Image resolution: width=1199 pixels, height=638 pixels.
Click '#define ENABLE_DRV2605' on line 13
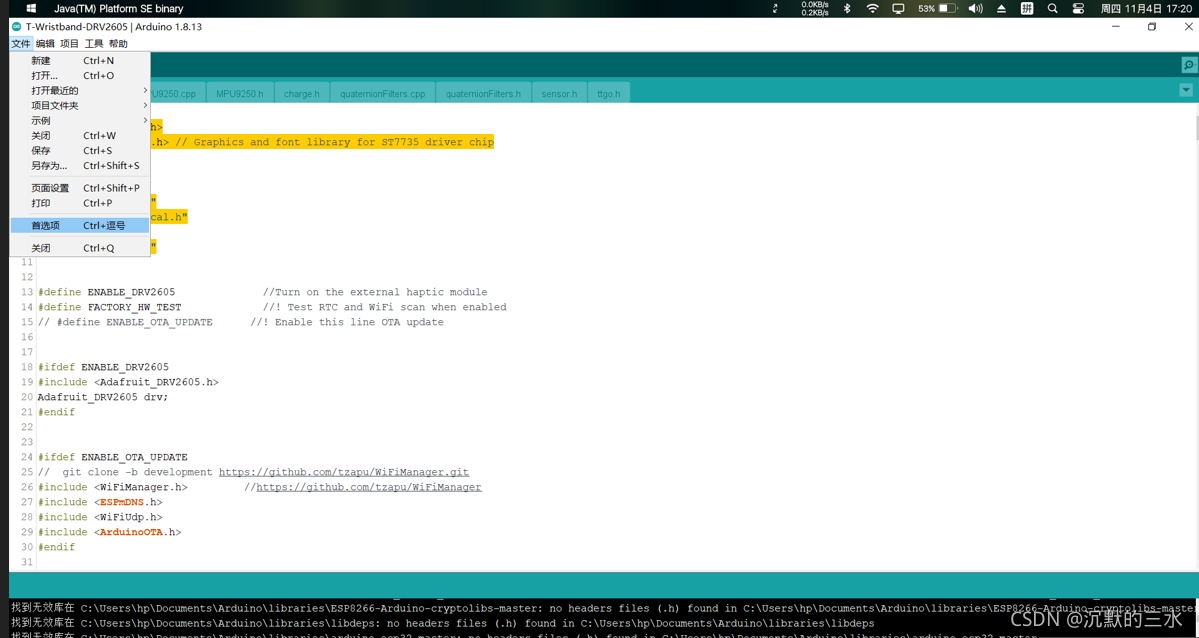coord(106,292)
